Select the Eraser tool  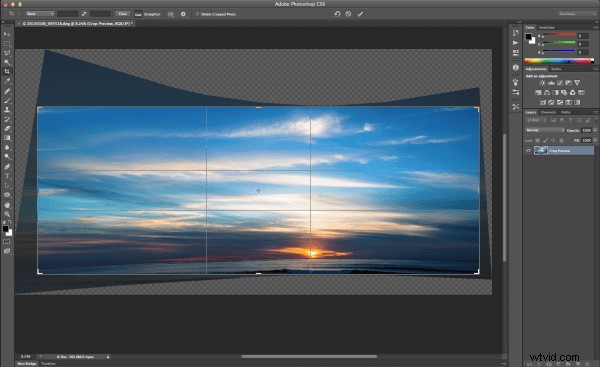pos(7,129)
